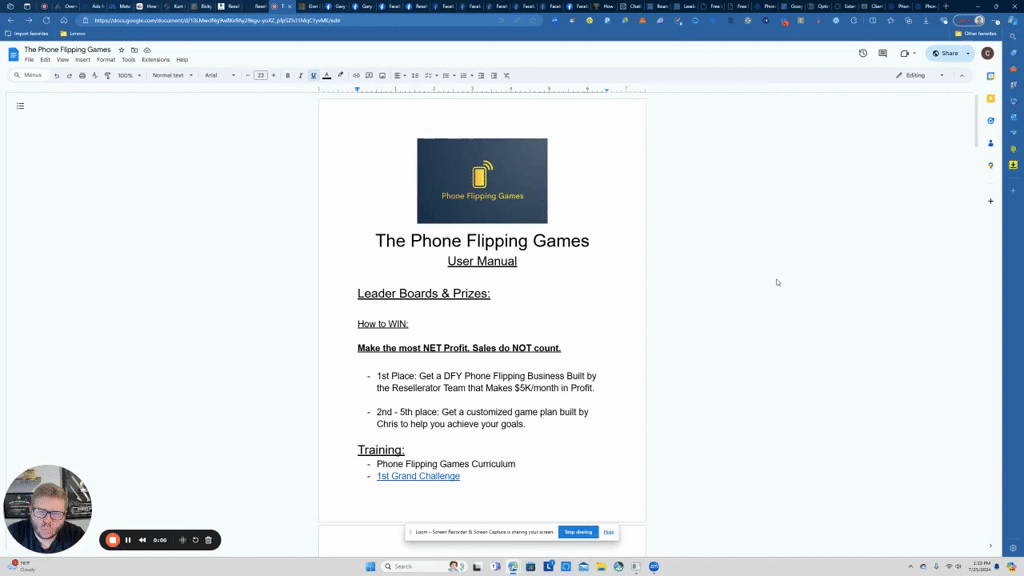This screenshot has width=1024, height=576.
Task: Open Google Maps side panel
Action: (x=991, y=166)
